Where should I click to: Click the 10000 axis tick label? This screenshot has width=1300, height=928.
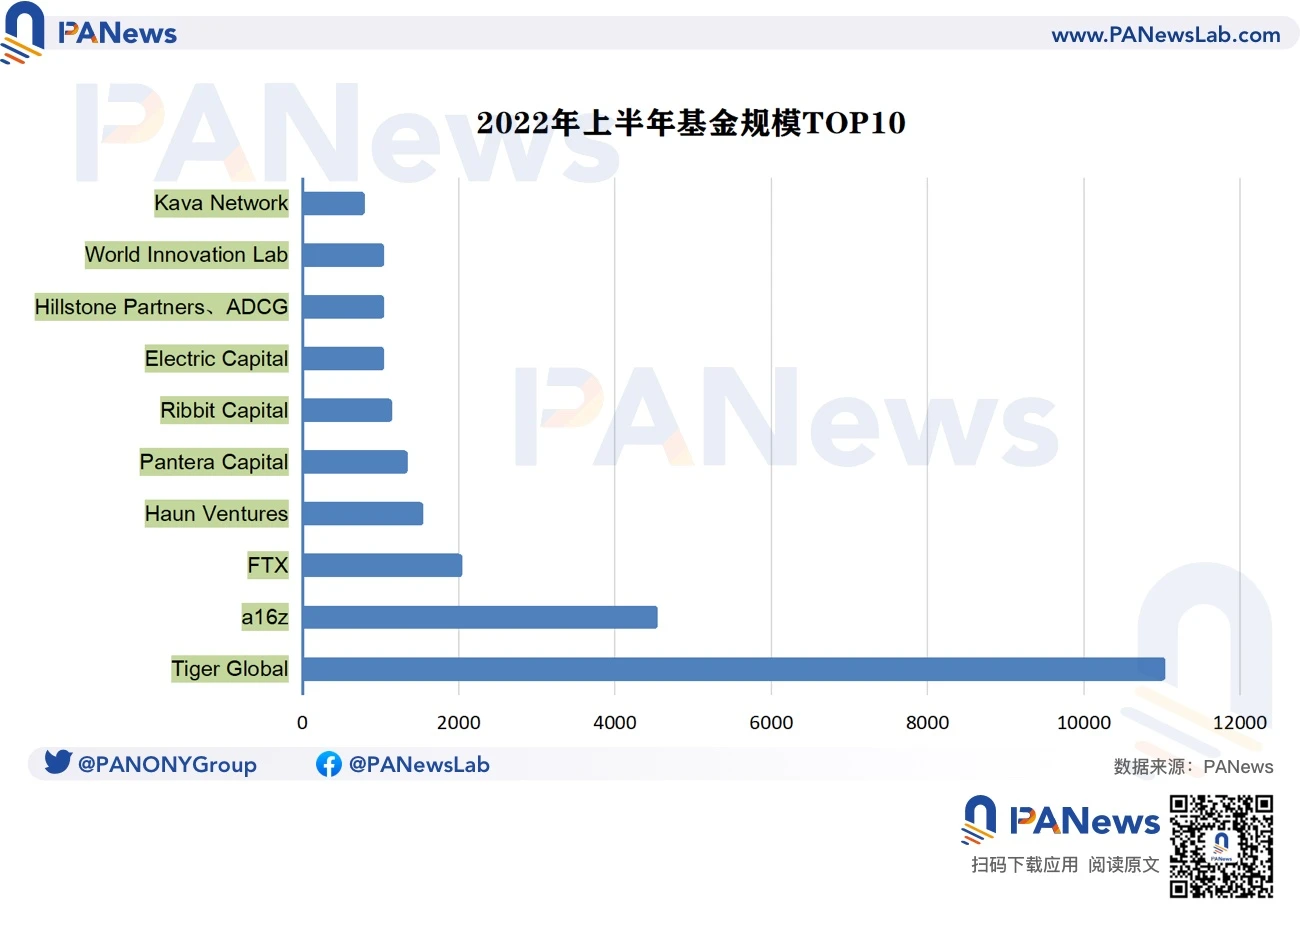[1084, 723]
